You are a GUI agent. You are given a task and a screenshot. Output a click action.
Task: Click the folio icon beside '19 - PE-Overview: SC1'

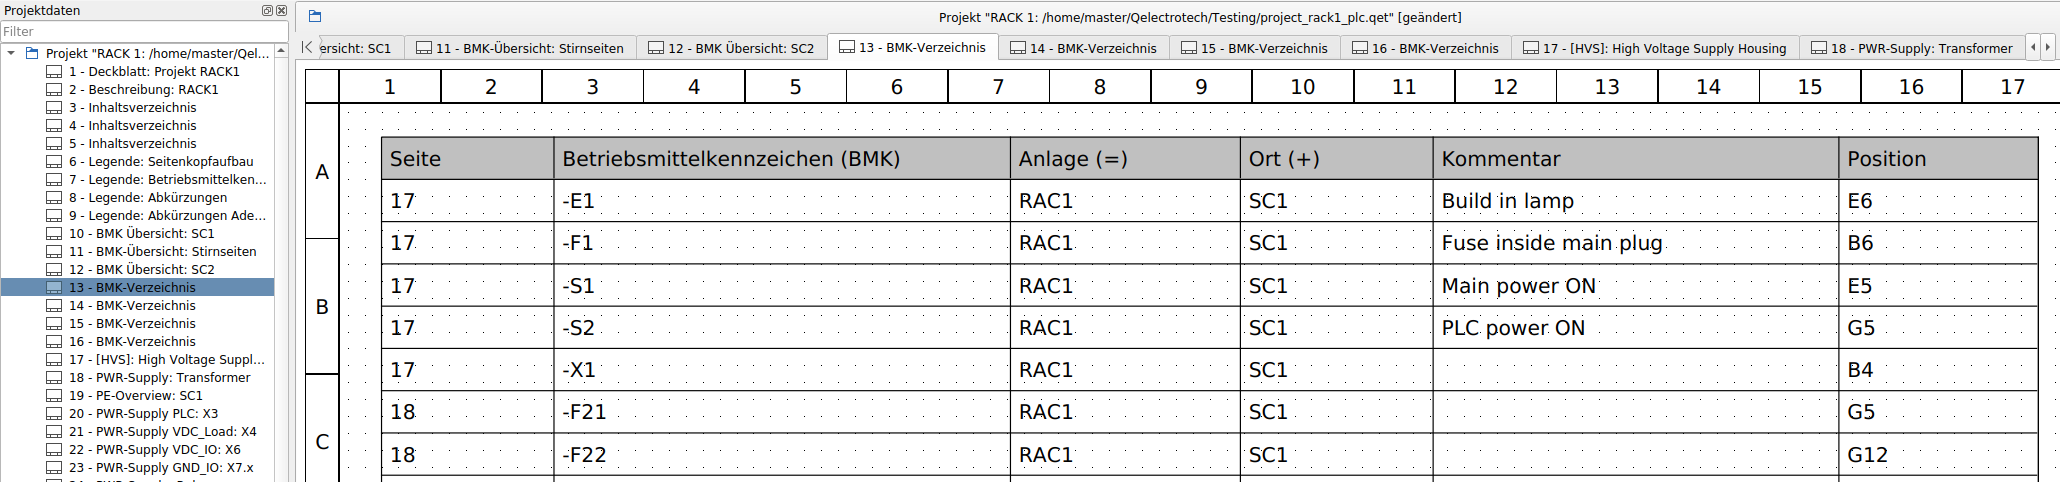[54, 396]
